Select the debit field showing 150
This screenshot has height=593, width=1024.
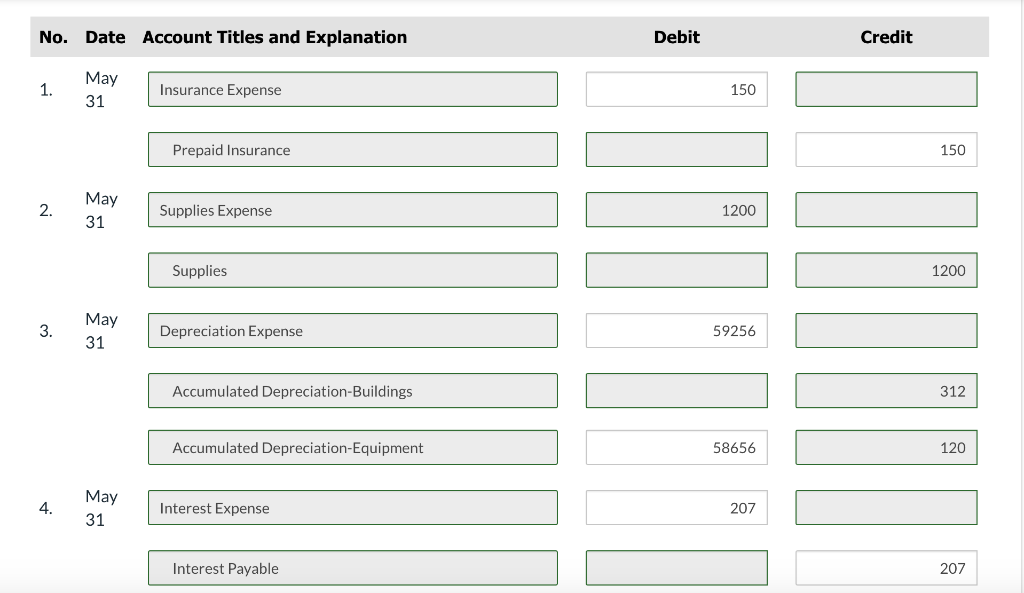coord(676,89)
